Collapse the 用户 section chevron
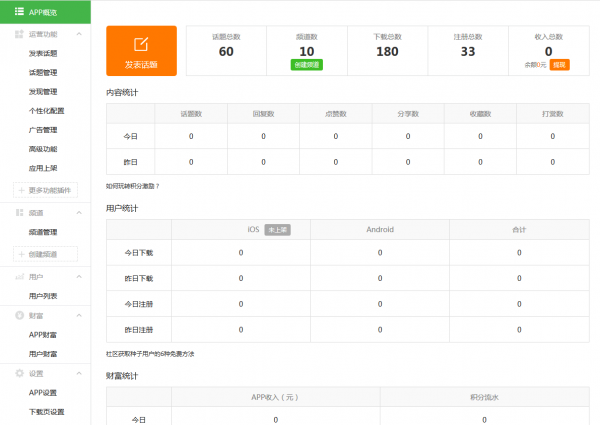Image resolution: width=600 pixels, height=425 pixels. [x=79, y=277]
